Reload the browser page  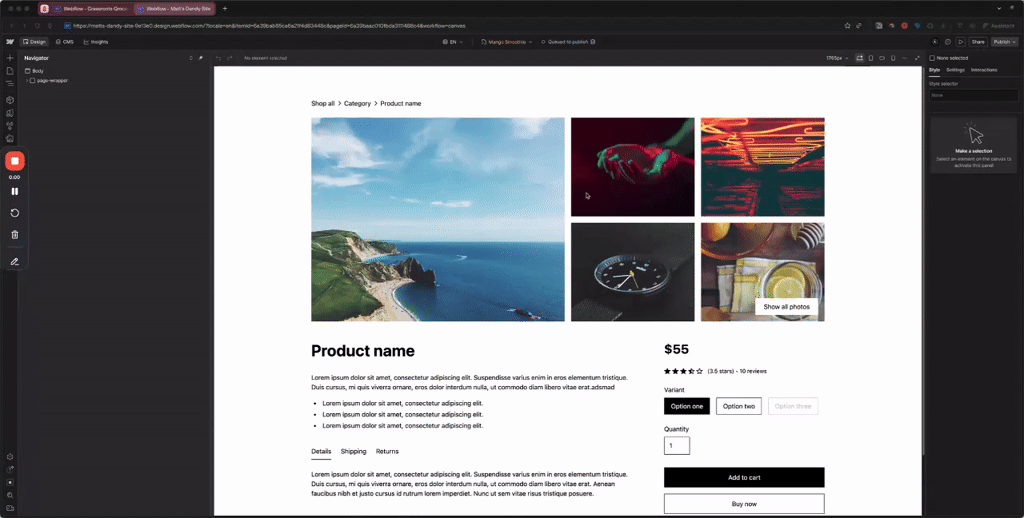[37, 26]
